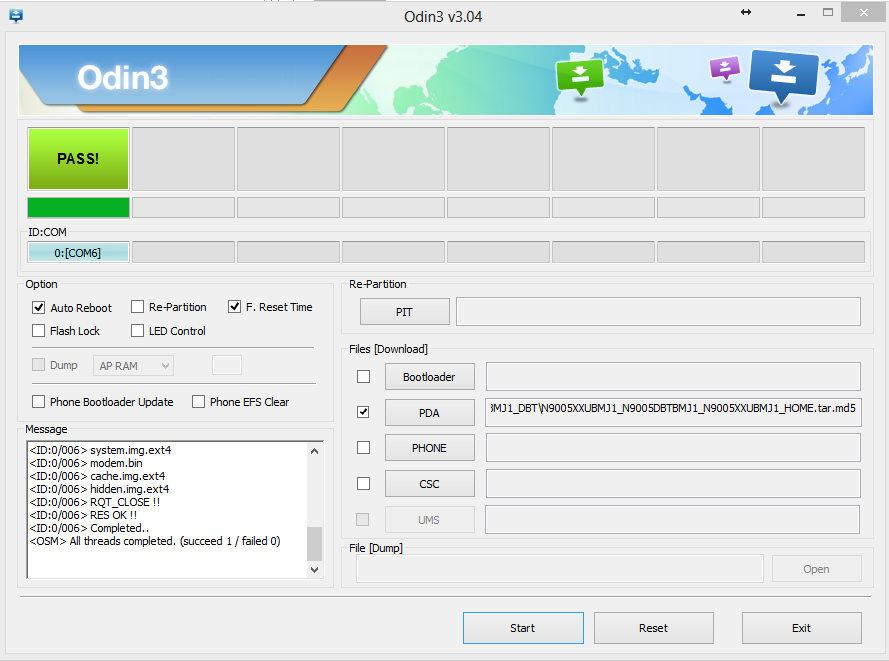
Task: Click the green download bubble icon in banner
Action: coord(579,77)
